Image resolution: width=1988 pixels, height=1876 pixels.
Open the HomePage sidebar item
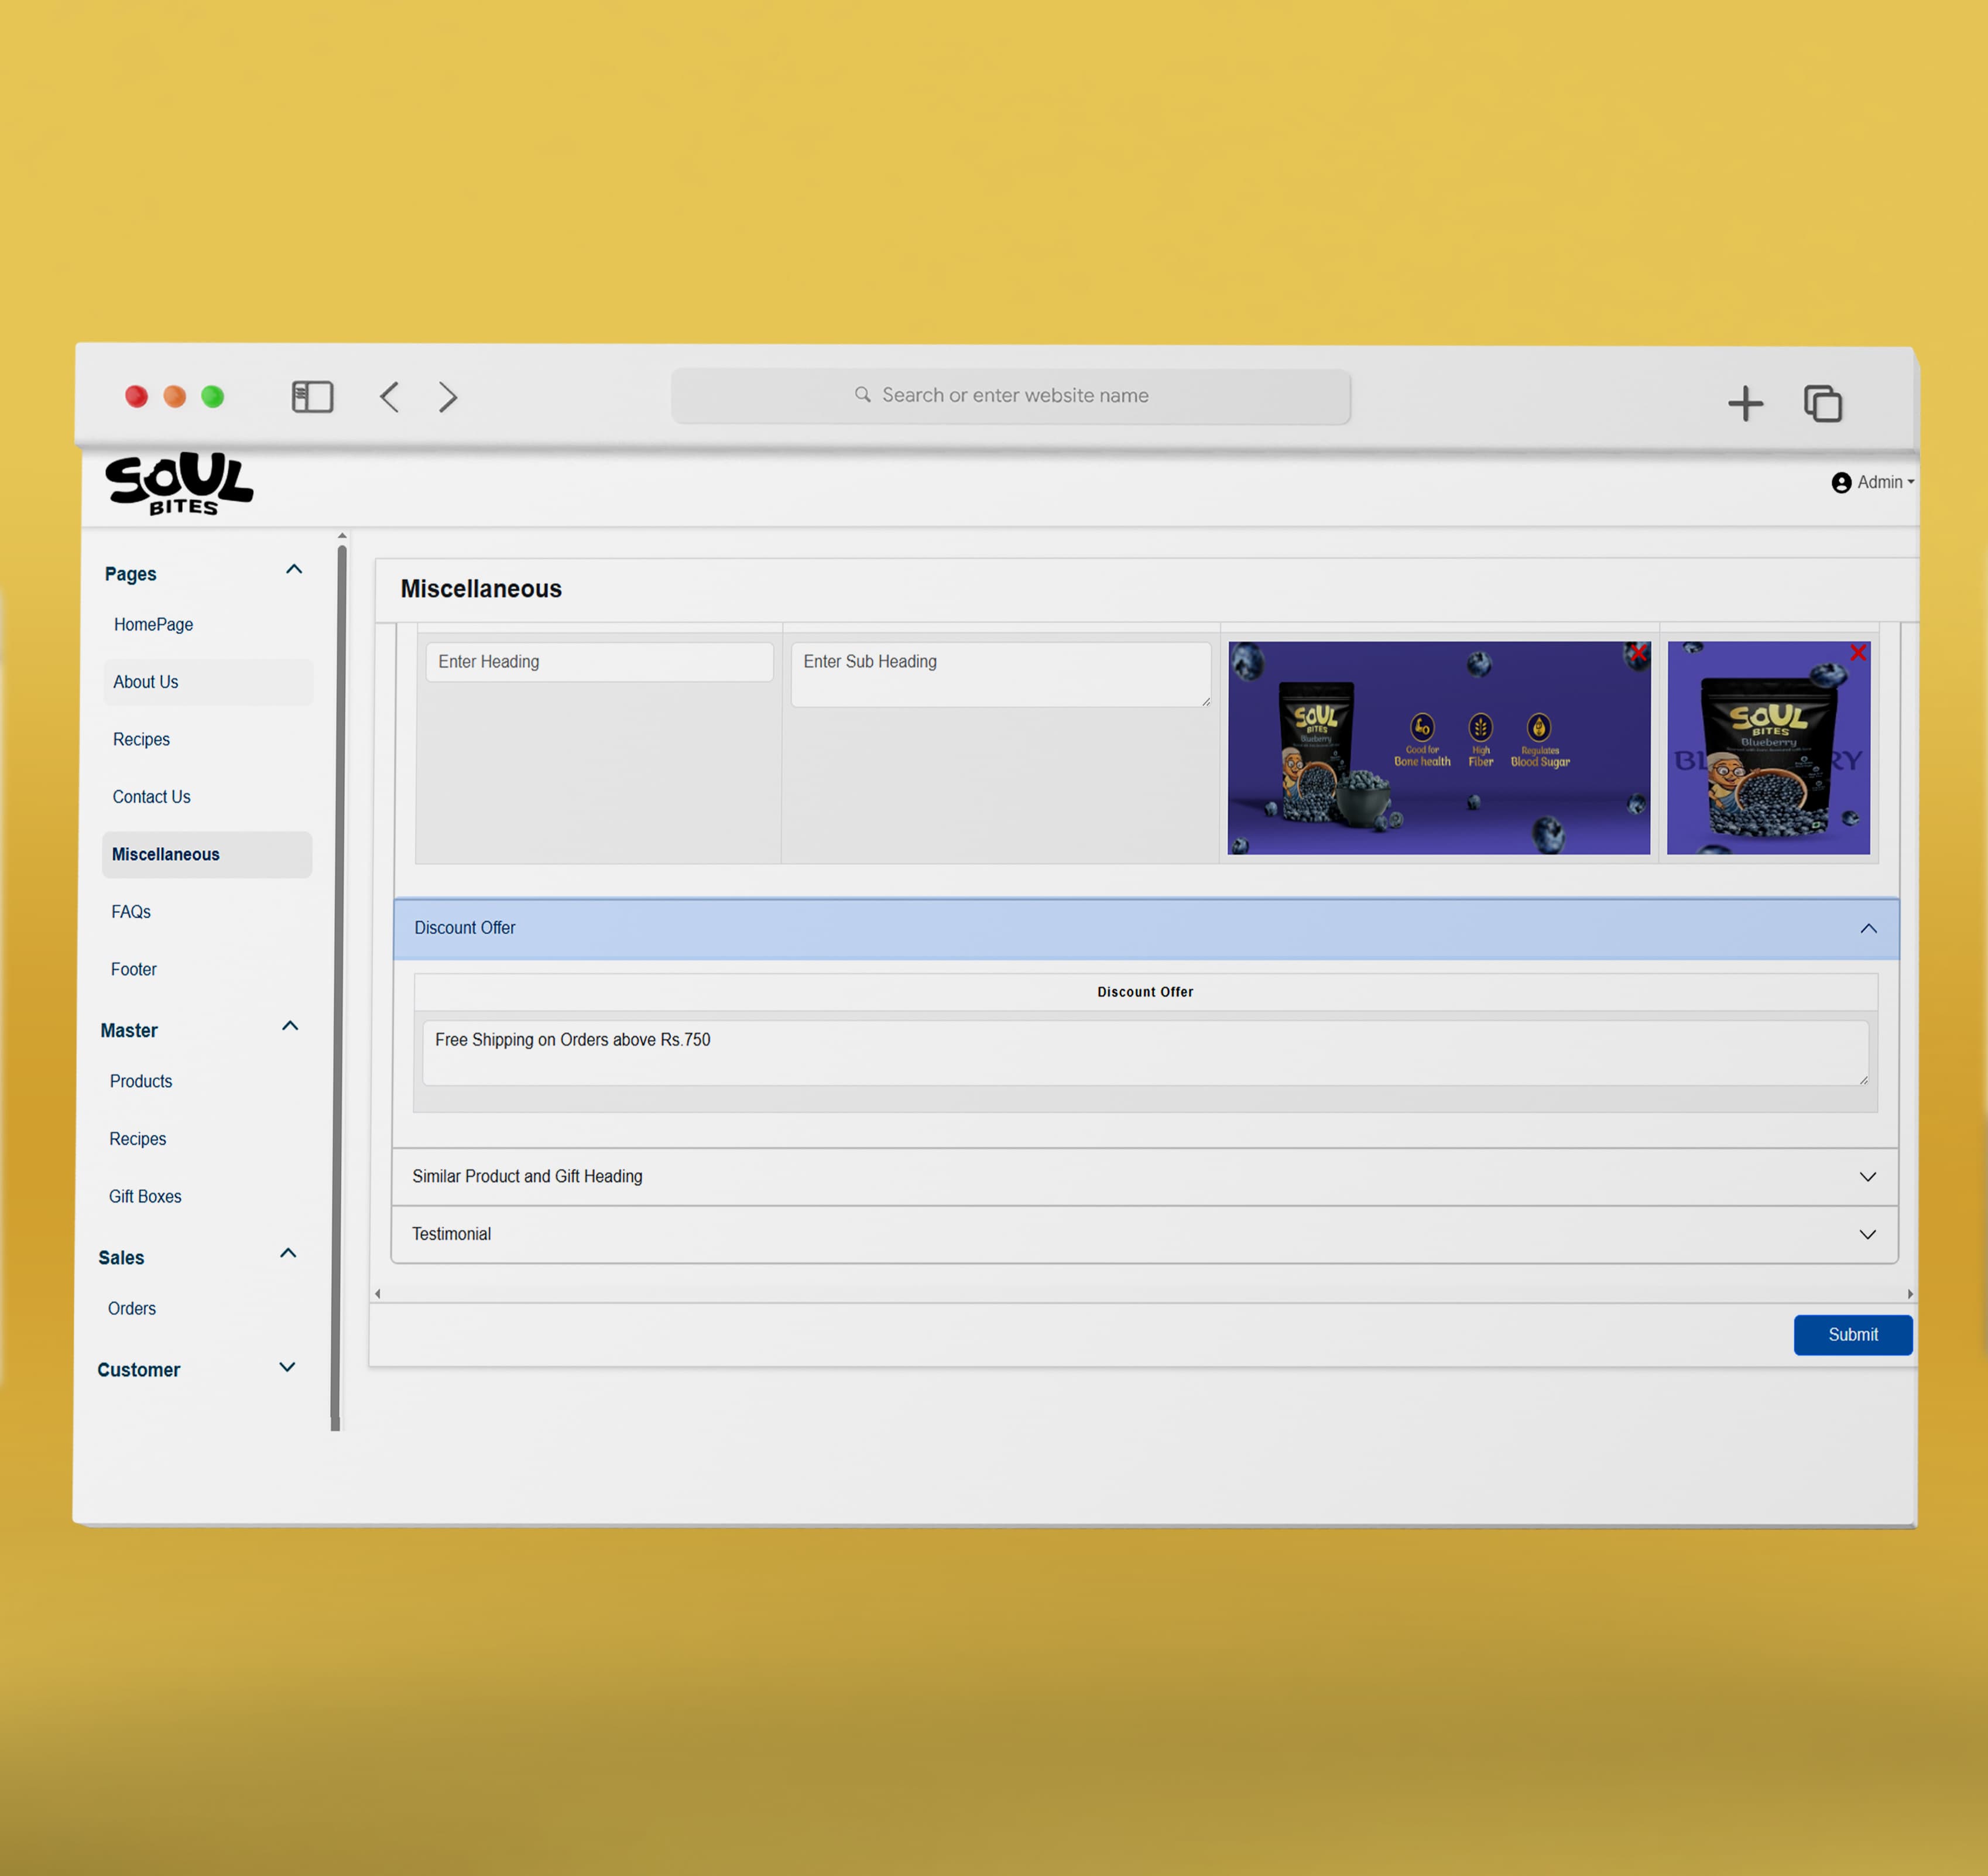coord(153,625)
